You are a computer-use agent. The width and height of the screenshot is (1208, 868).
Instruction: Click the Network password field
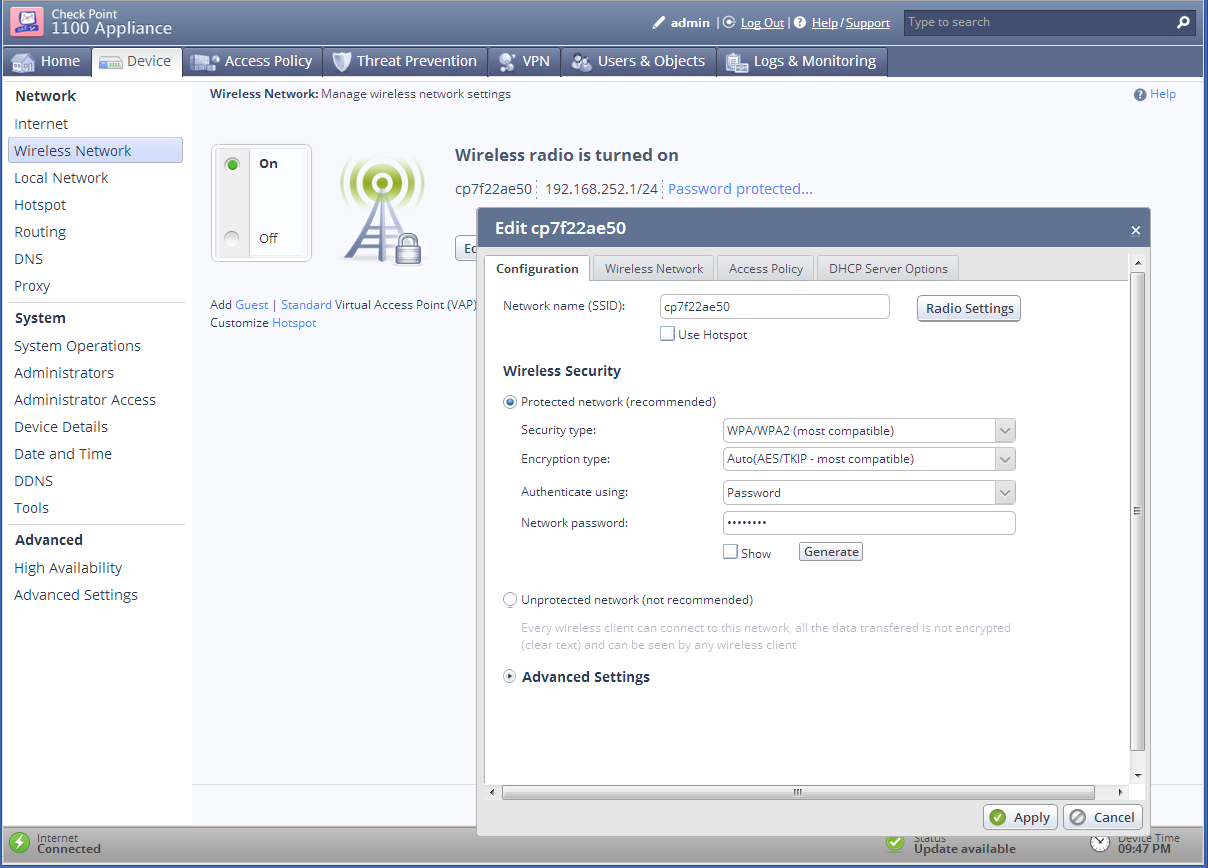(x=869, y=523)
